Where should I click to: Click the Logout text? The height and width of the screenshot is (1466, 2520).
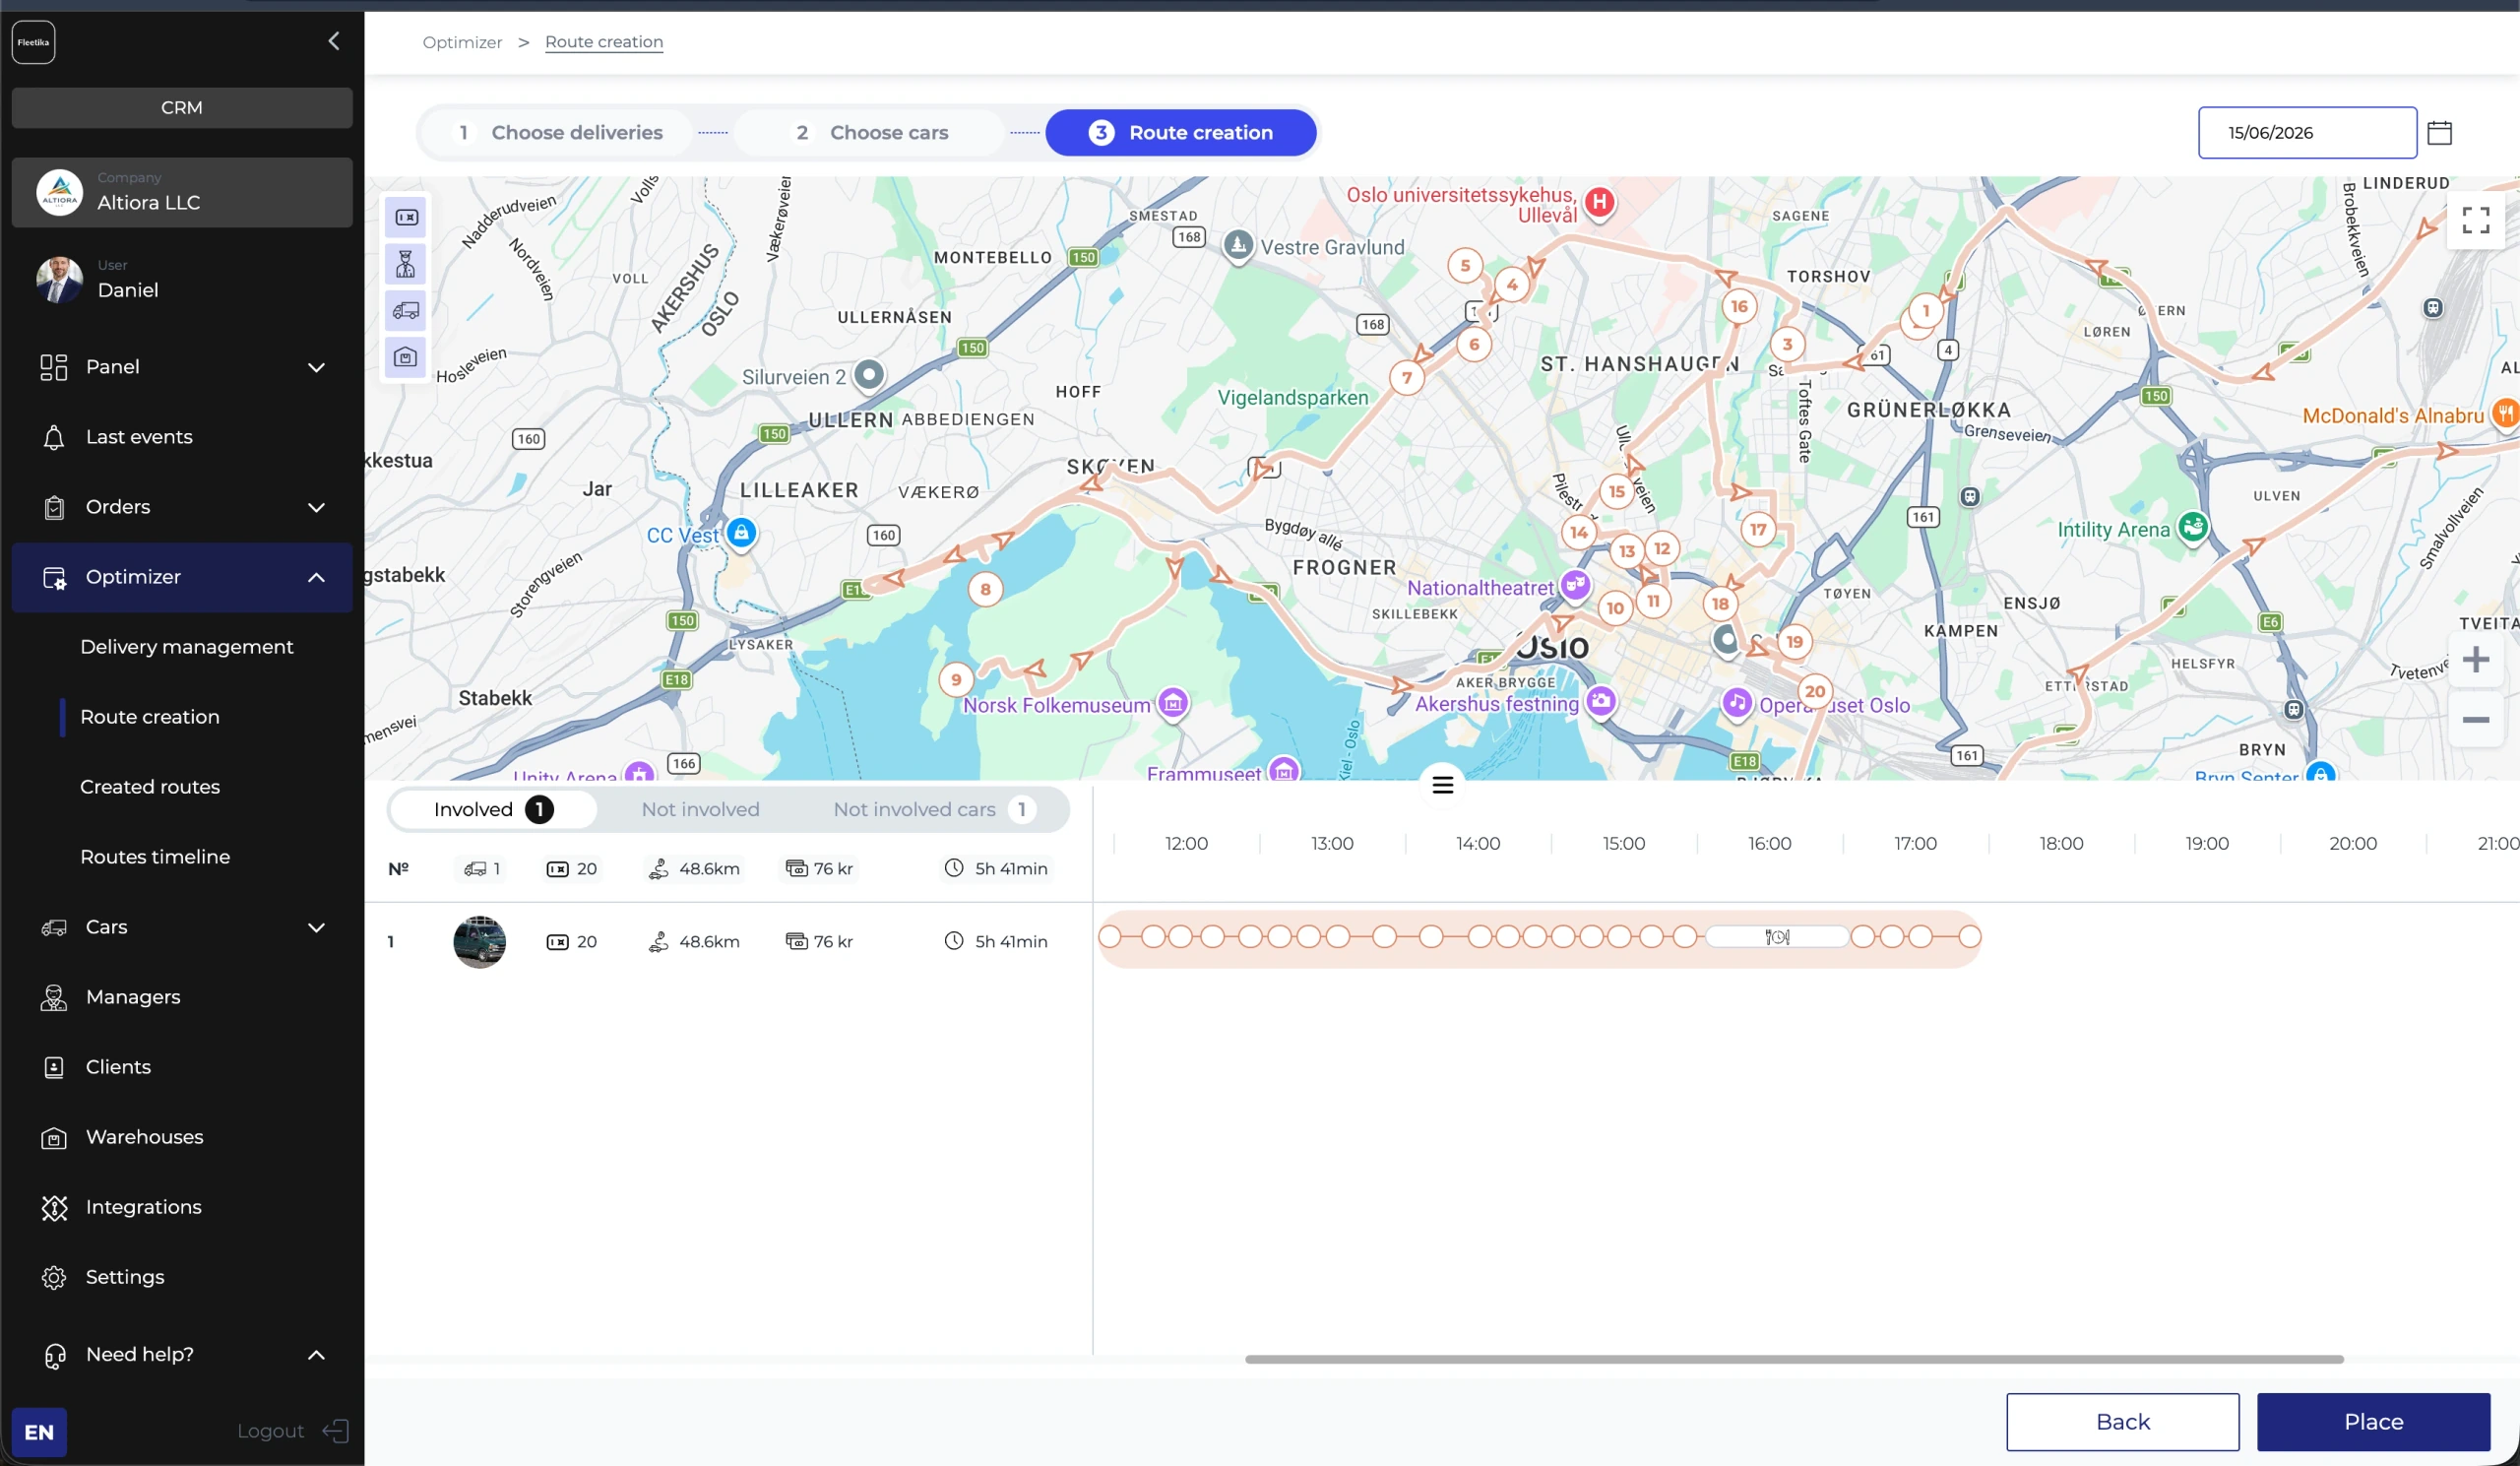270,1431
